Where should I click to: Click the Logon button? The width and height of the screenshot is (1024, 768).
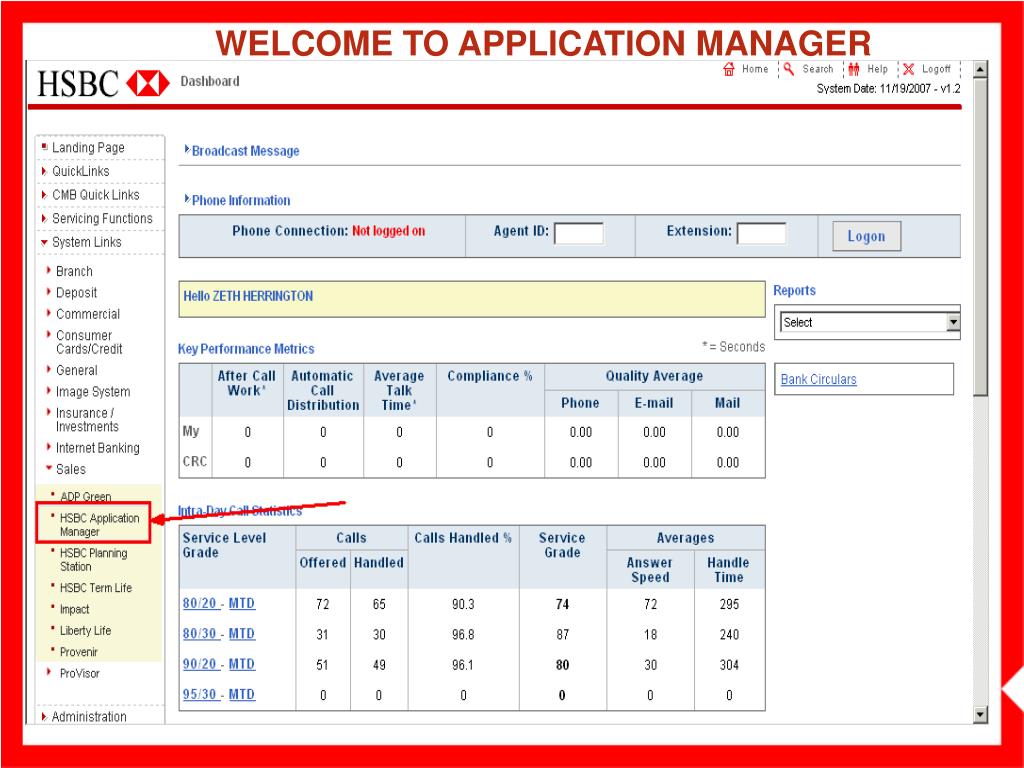coord(867,236)
